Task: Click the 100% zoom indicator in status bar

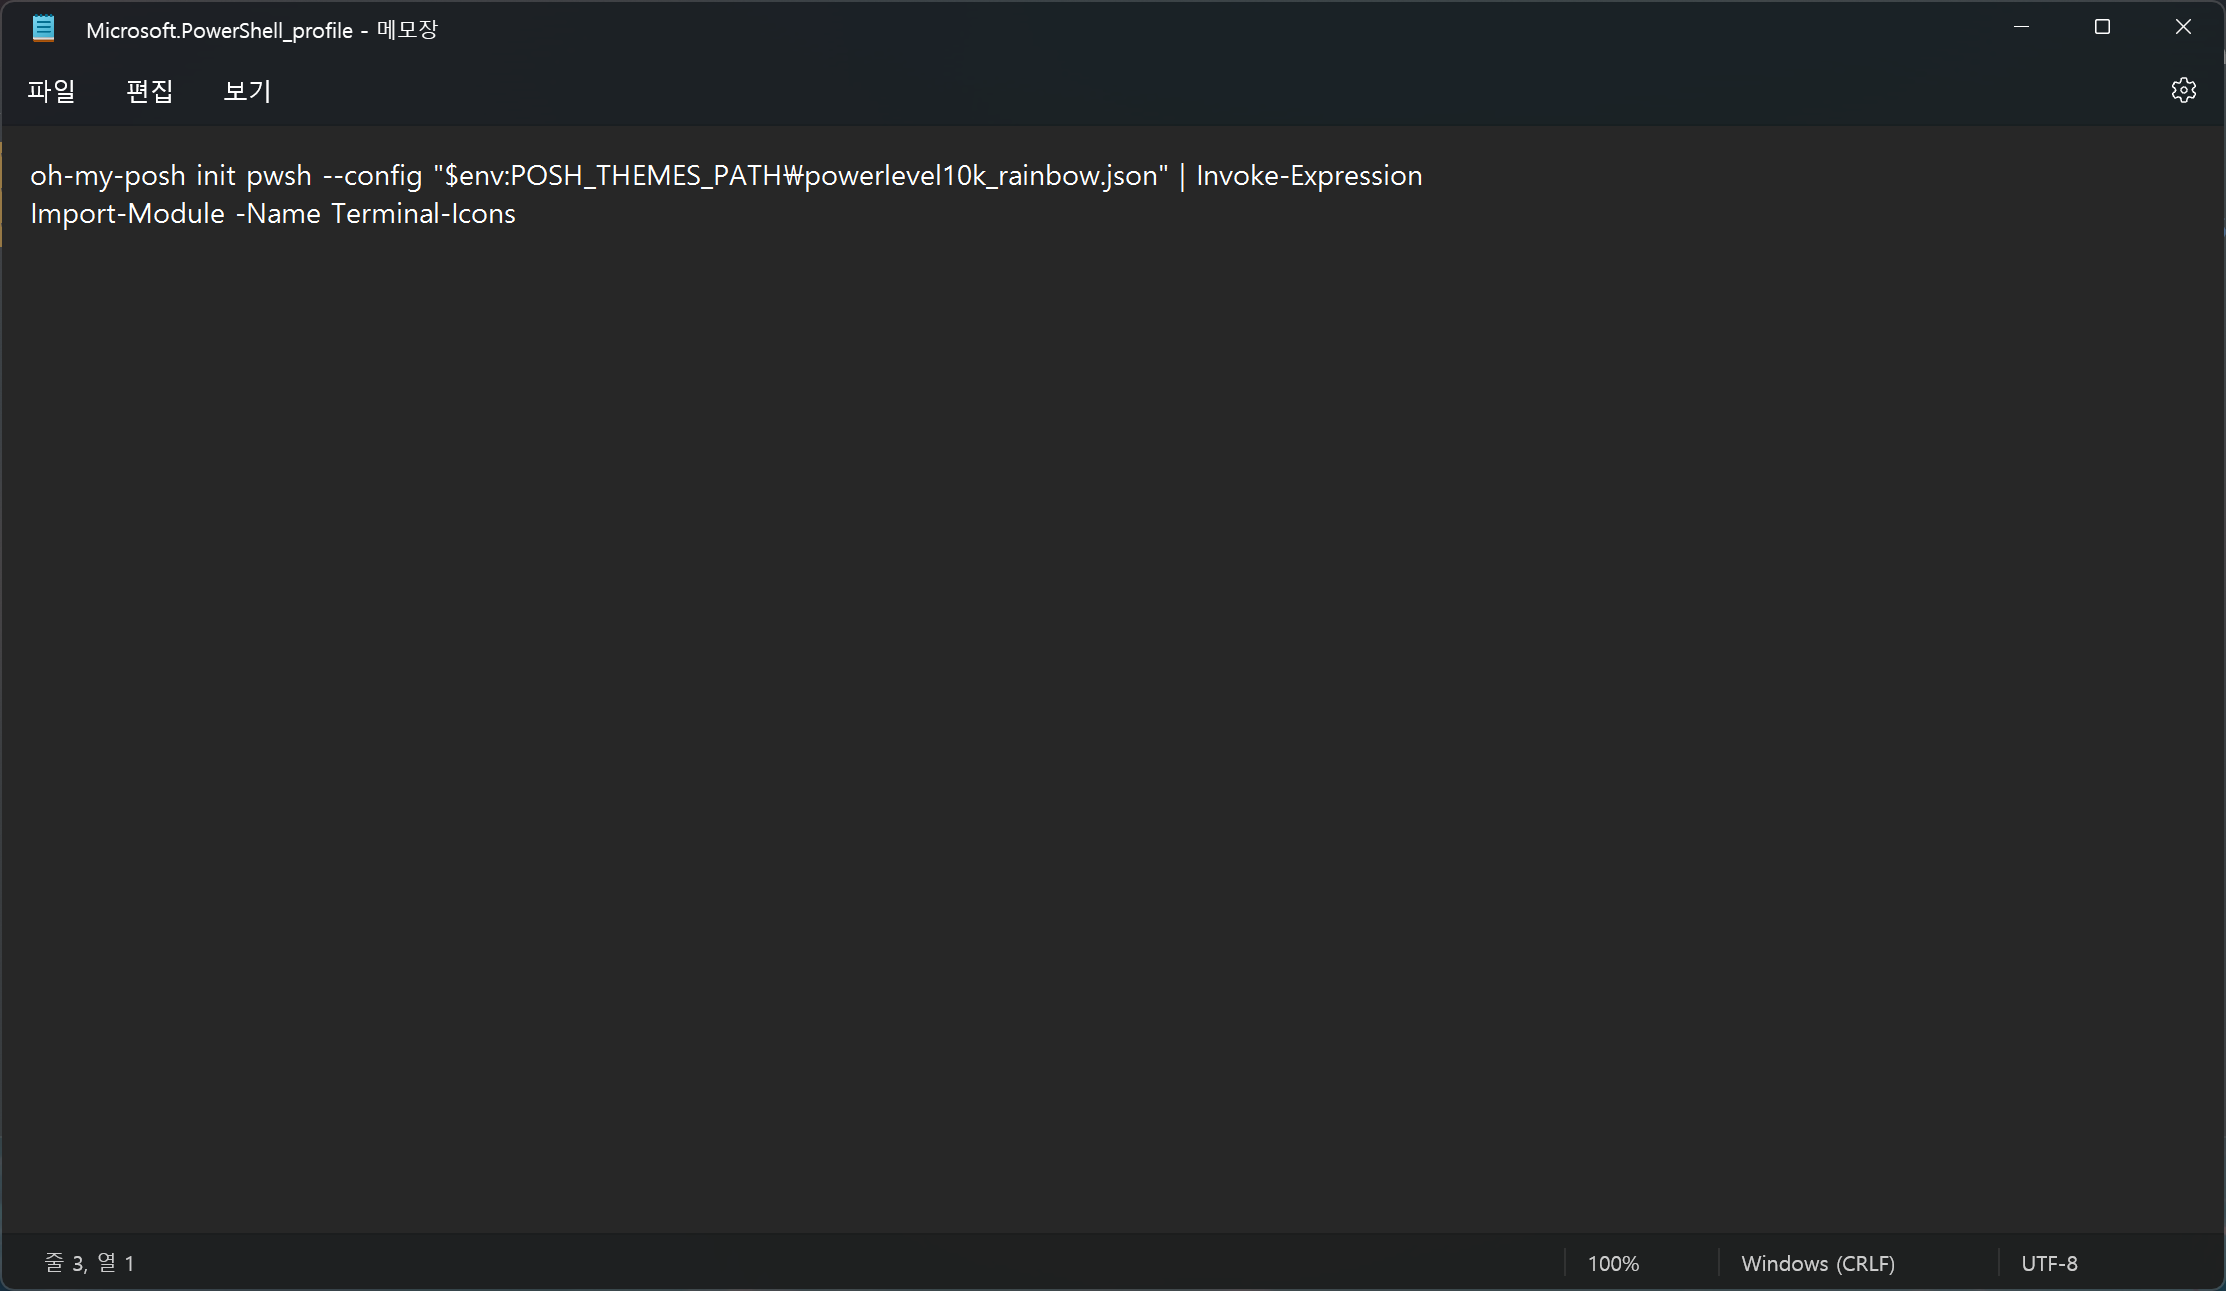Action: (x=1613, y=1263)
